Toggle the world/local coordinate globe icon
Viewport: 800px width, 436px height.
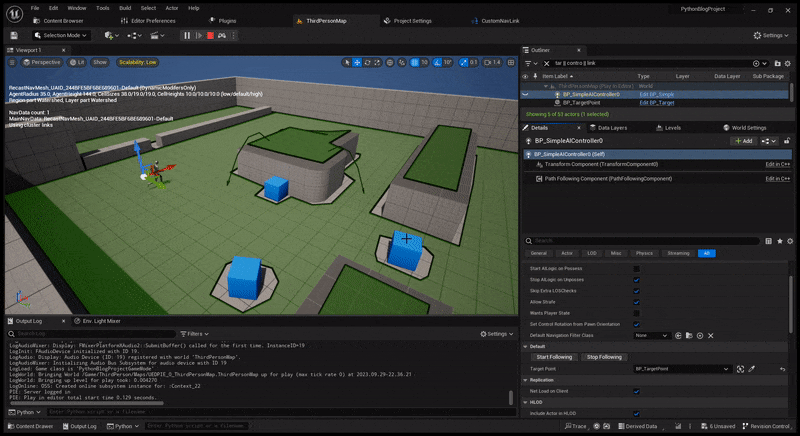pyautogui.click(x=390, y=62)
